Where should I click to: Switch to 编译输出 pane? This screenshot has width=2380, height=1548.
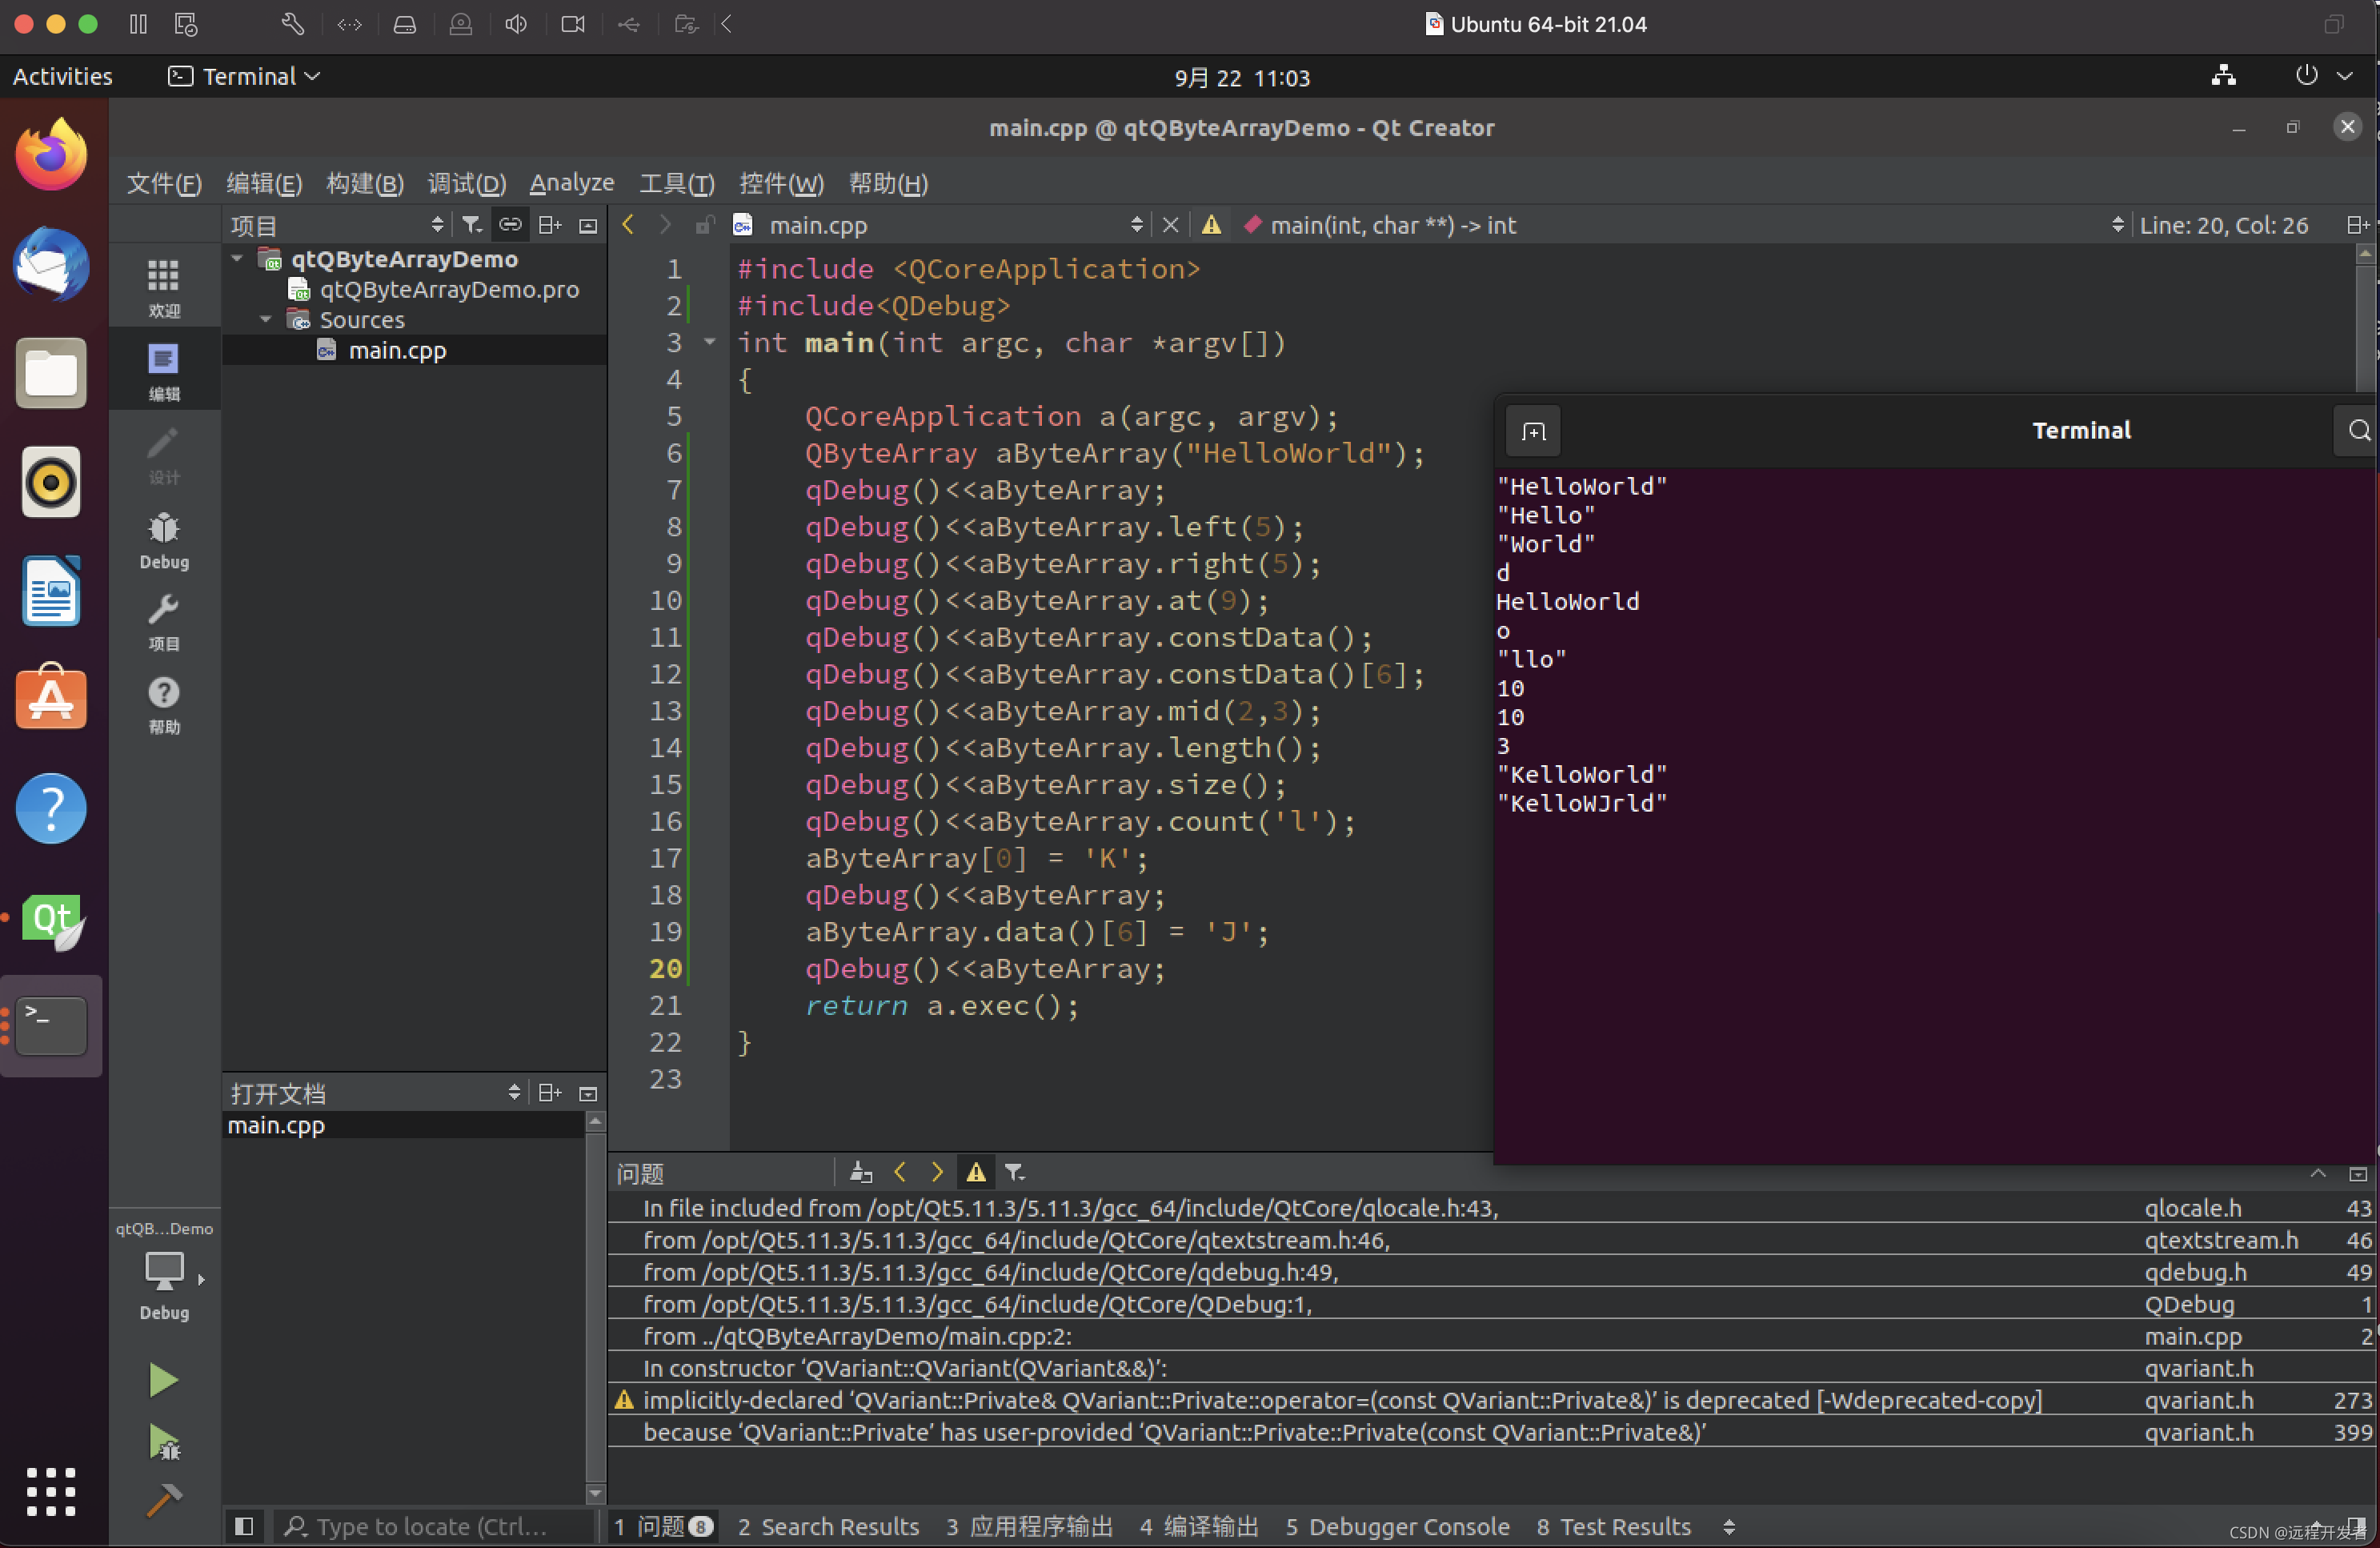point(1198,1526)
